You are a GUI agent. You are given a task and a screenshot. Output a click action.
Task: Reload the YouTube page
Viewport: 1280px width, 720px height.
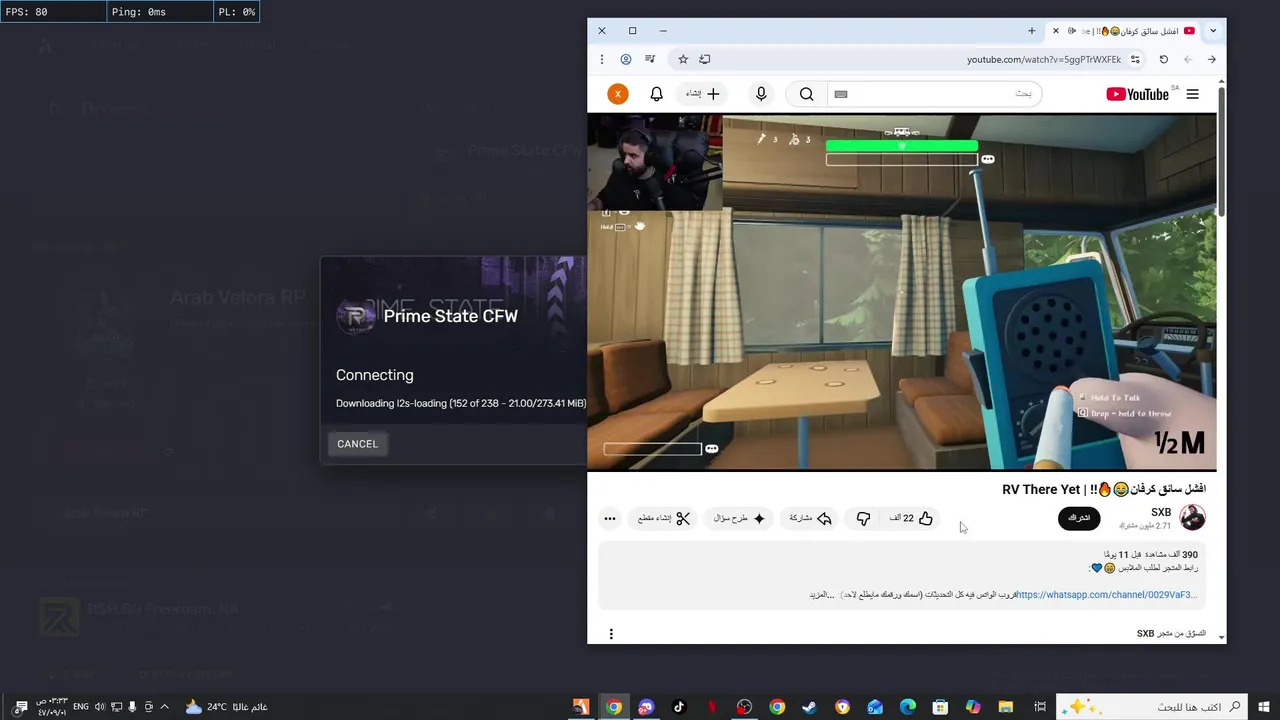1163,60
